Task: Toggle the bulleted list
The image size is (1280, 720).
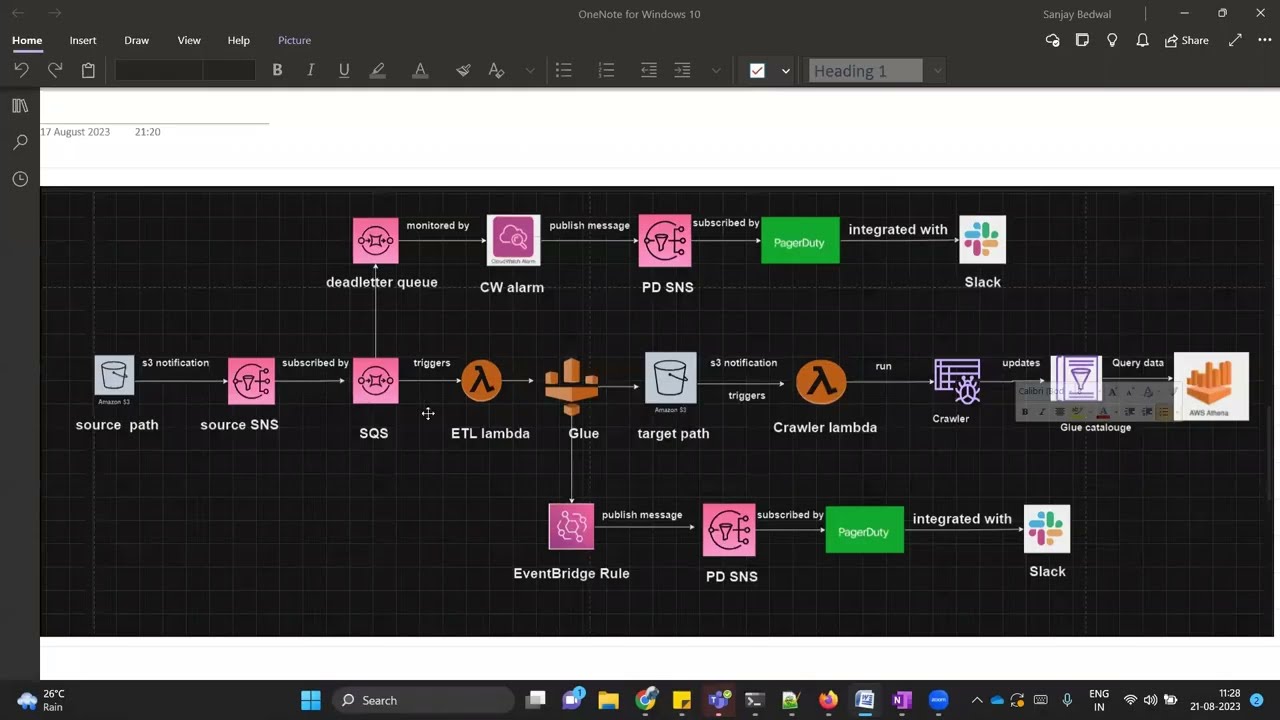Action: click(x=564, y=70)
